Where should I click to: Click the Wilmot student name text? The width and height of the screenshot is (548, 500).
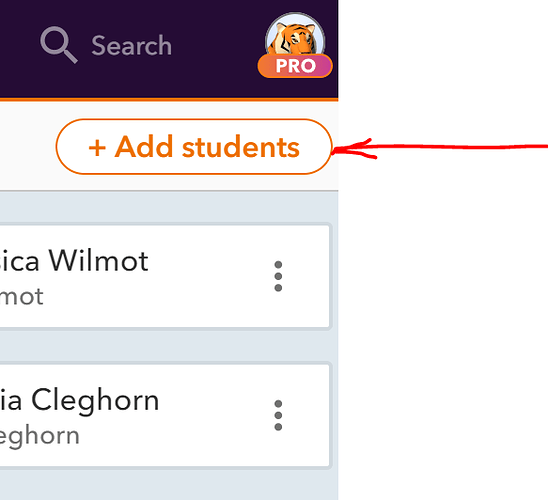[74, 261]
